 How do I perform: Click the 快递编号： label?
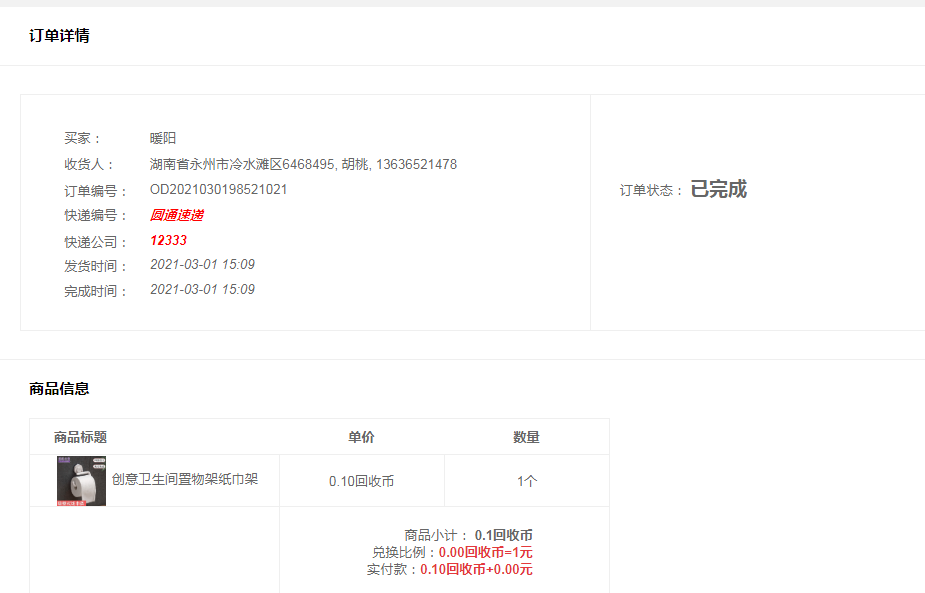[96, 215]
